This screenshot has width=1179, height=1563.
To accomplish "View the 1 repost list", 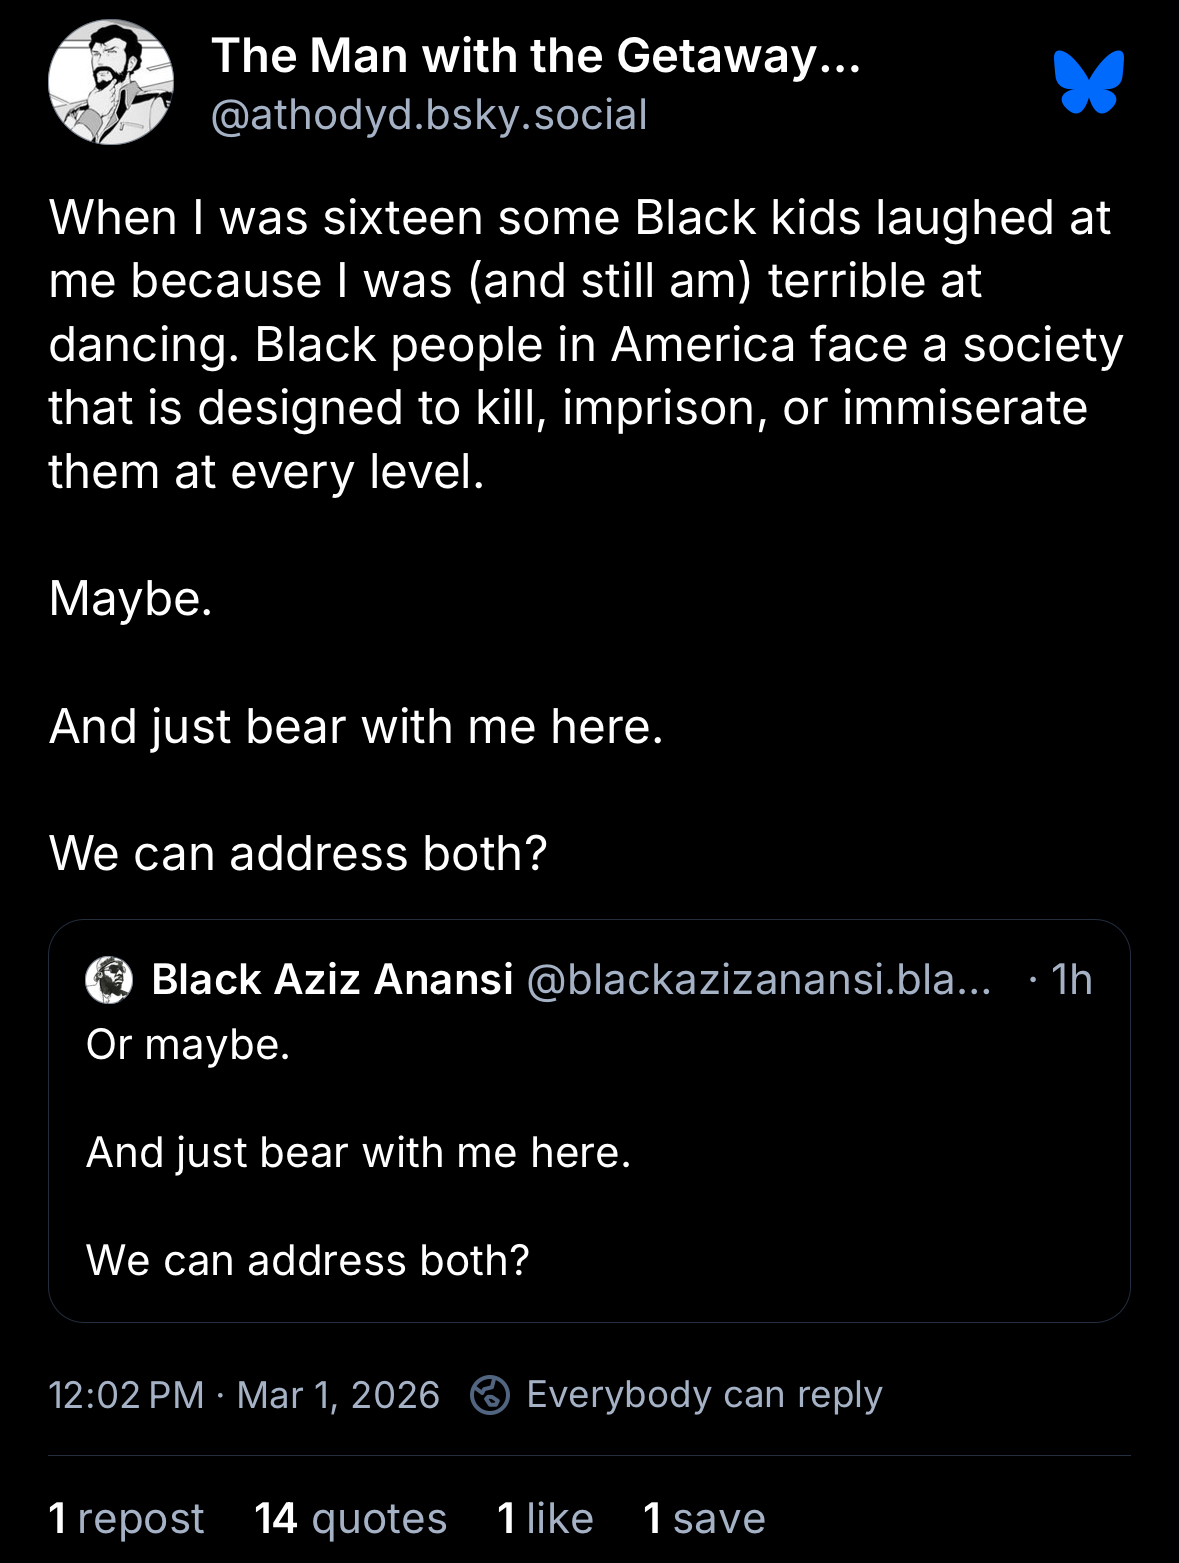I will coord(126,1518).
